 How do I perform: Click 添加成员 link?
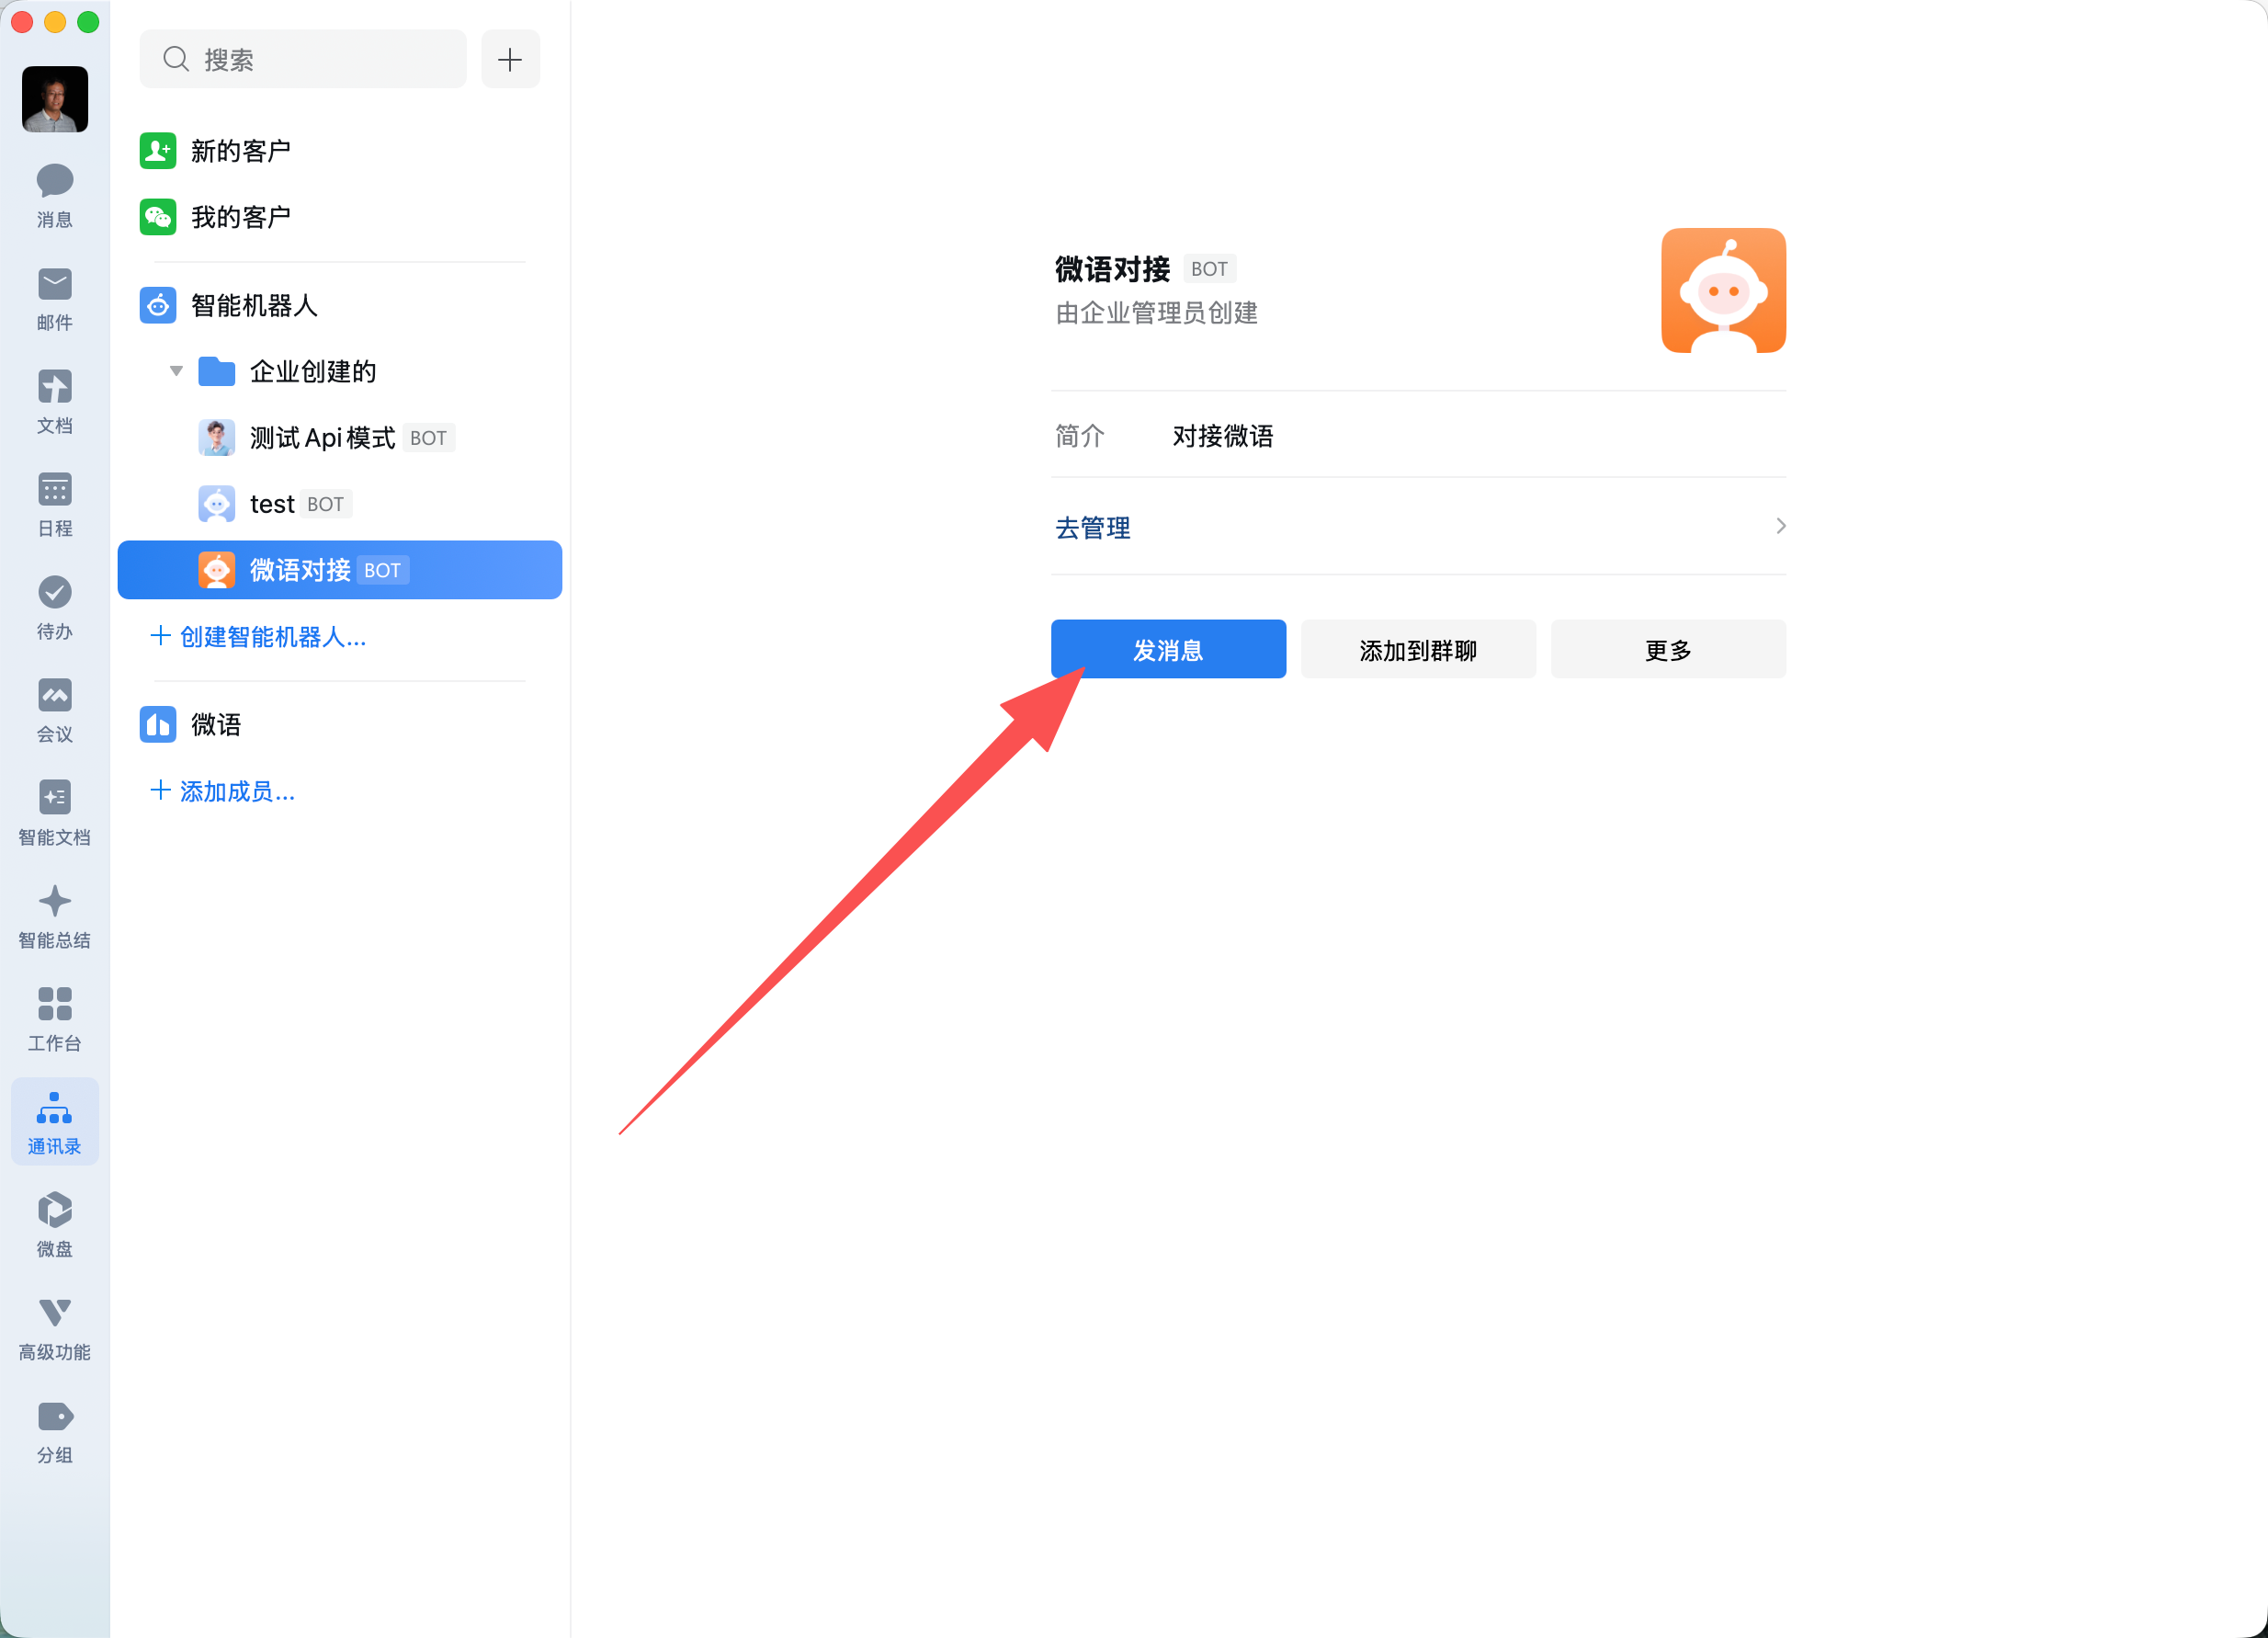[222, 792]
